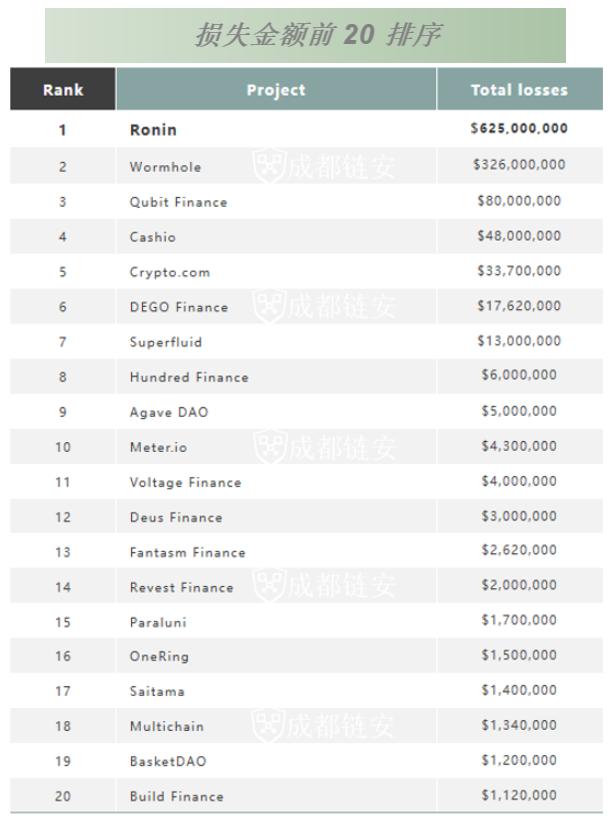Viewport: 614px width, 816px height.
Task: Click the Qubit Finance project name
Action: click(178, 201)
